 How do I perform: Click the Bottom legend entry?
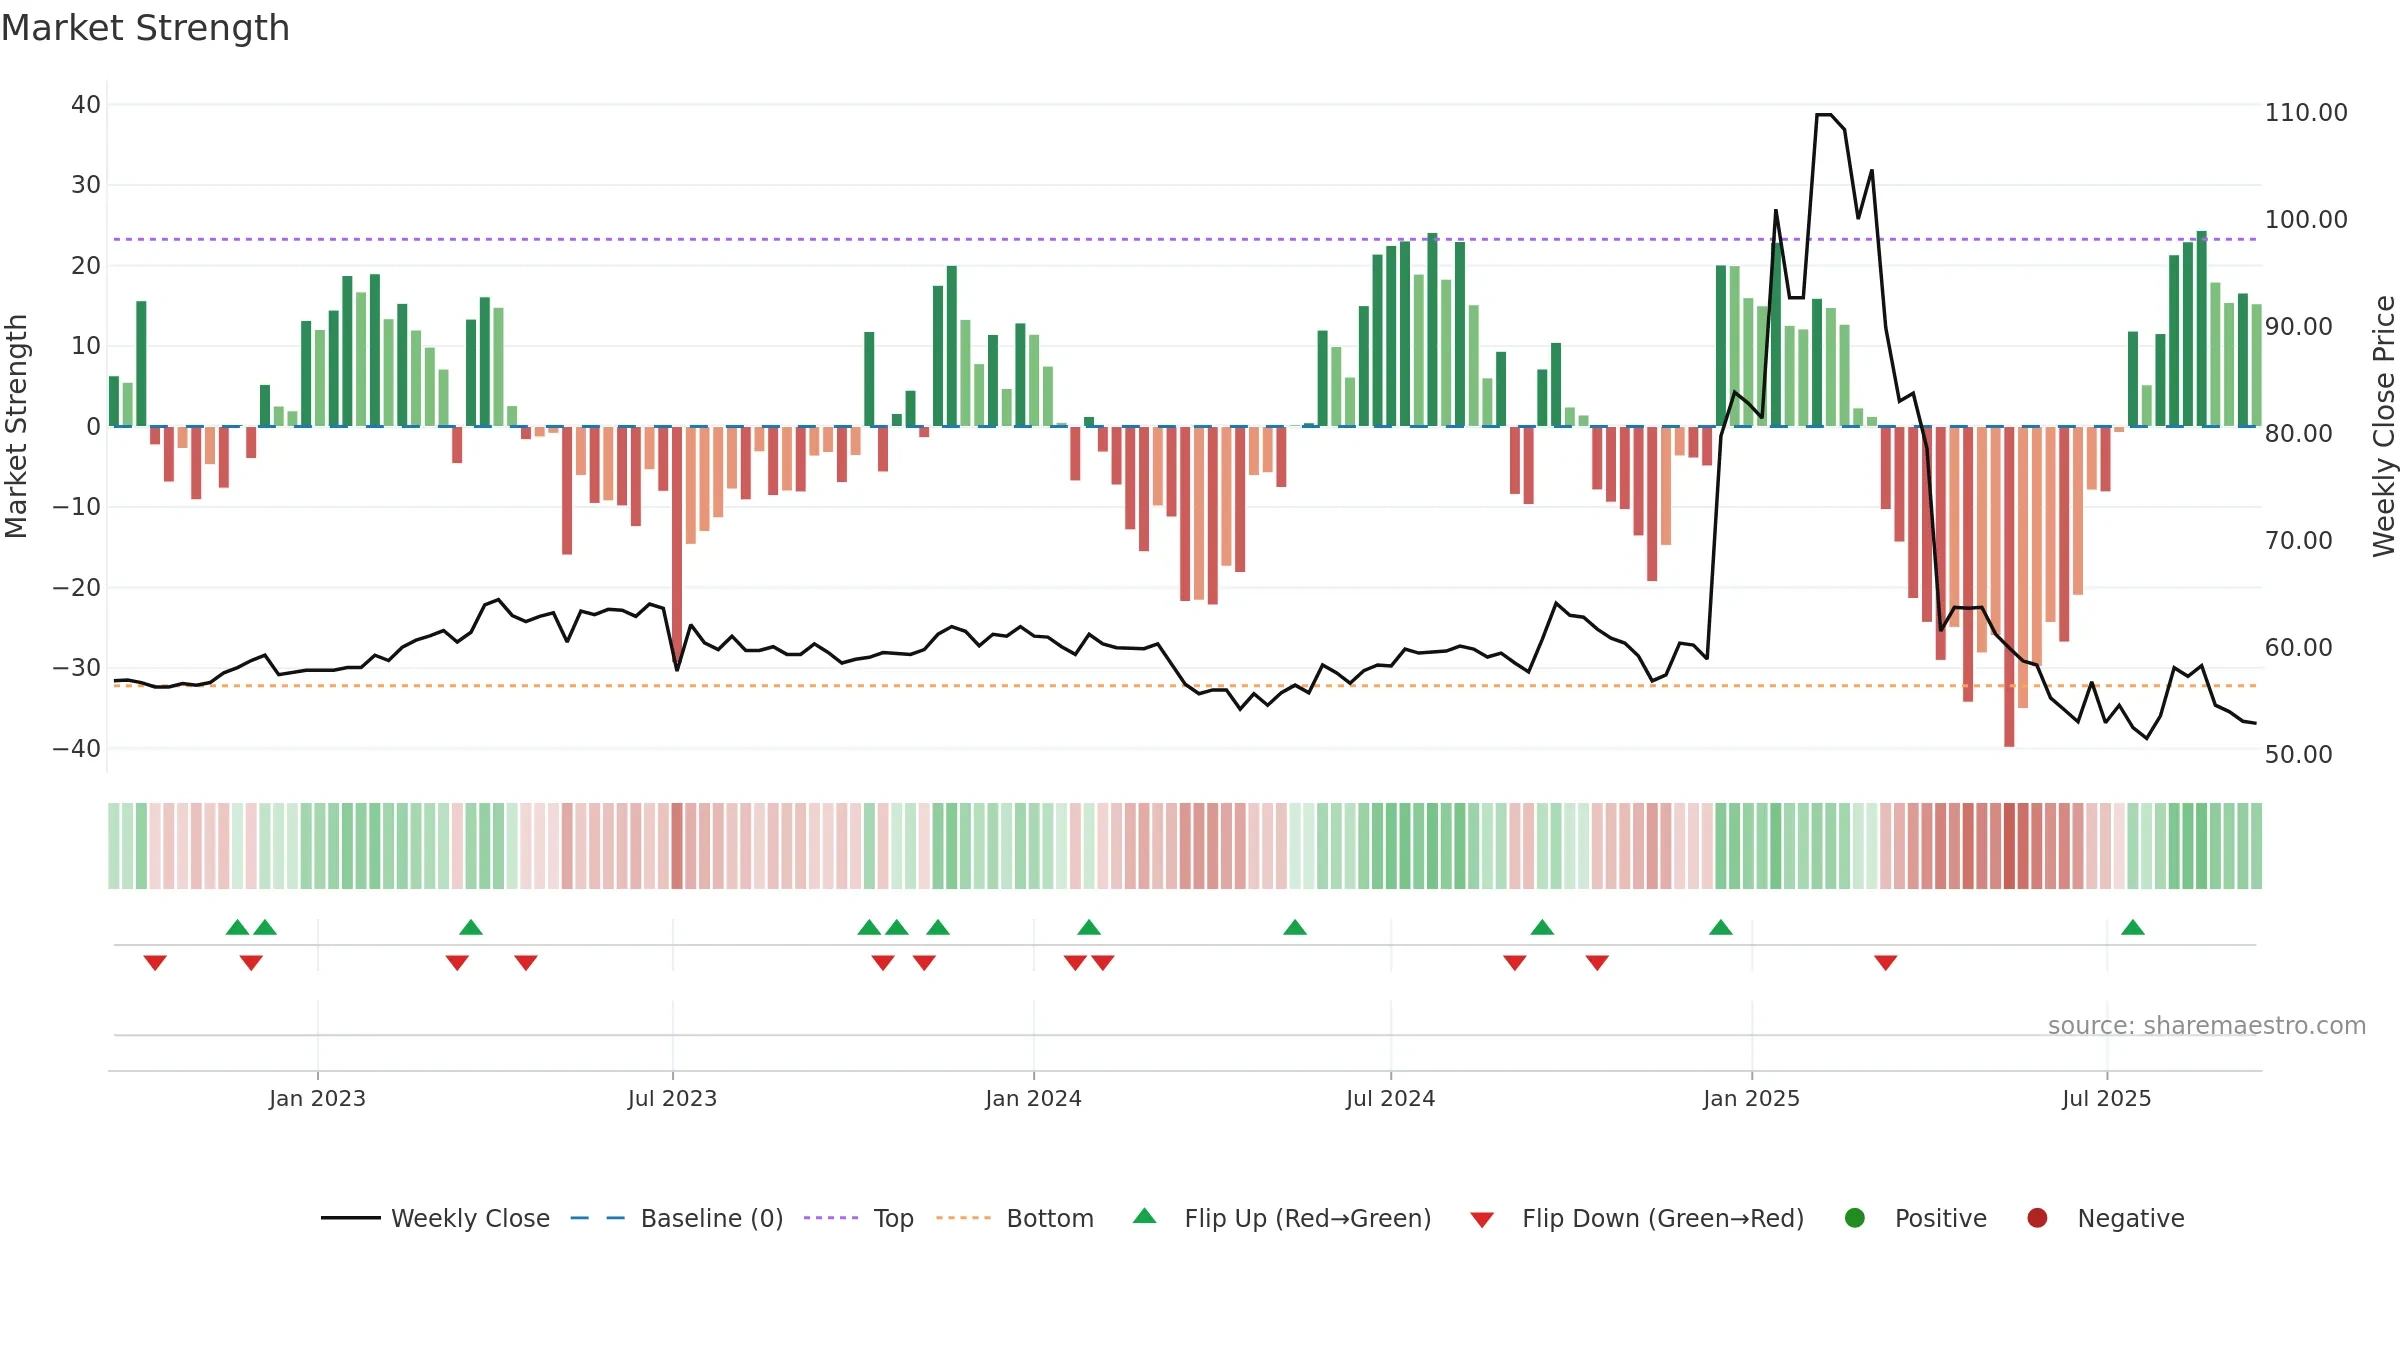coord(1015,1218)
